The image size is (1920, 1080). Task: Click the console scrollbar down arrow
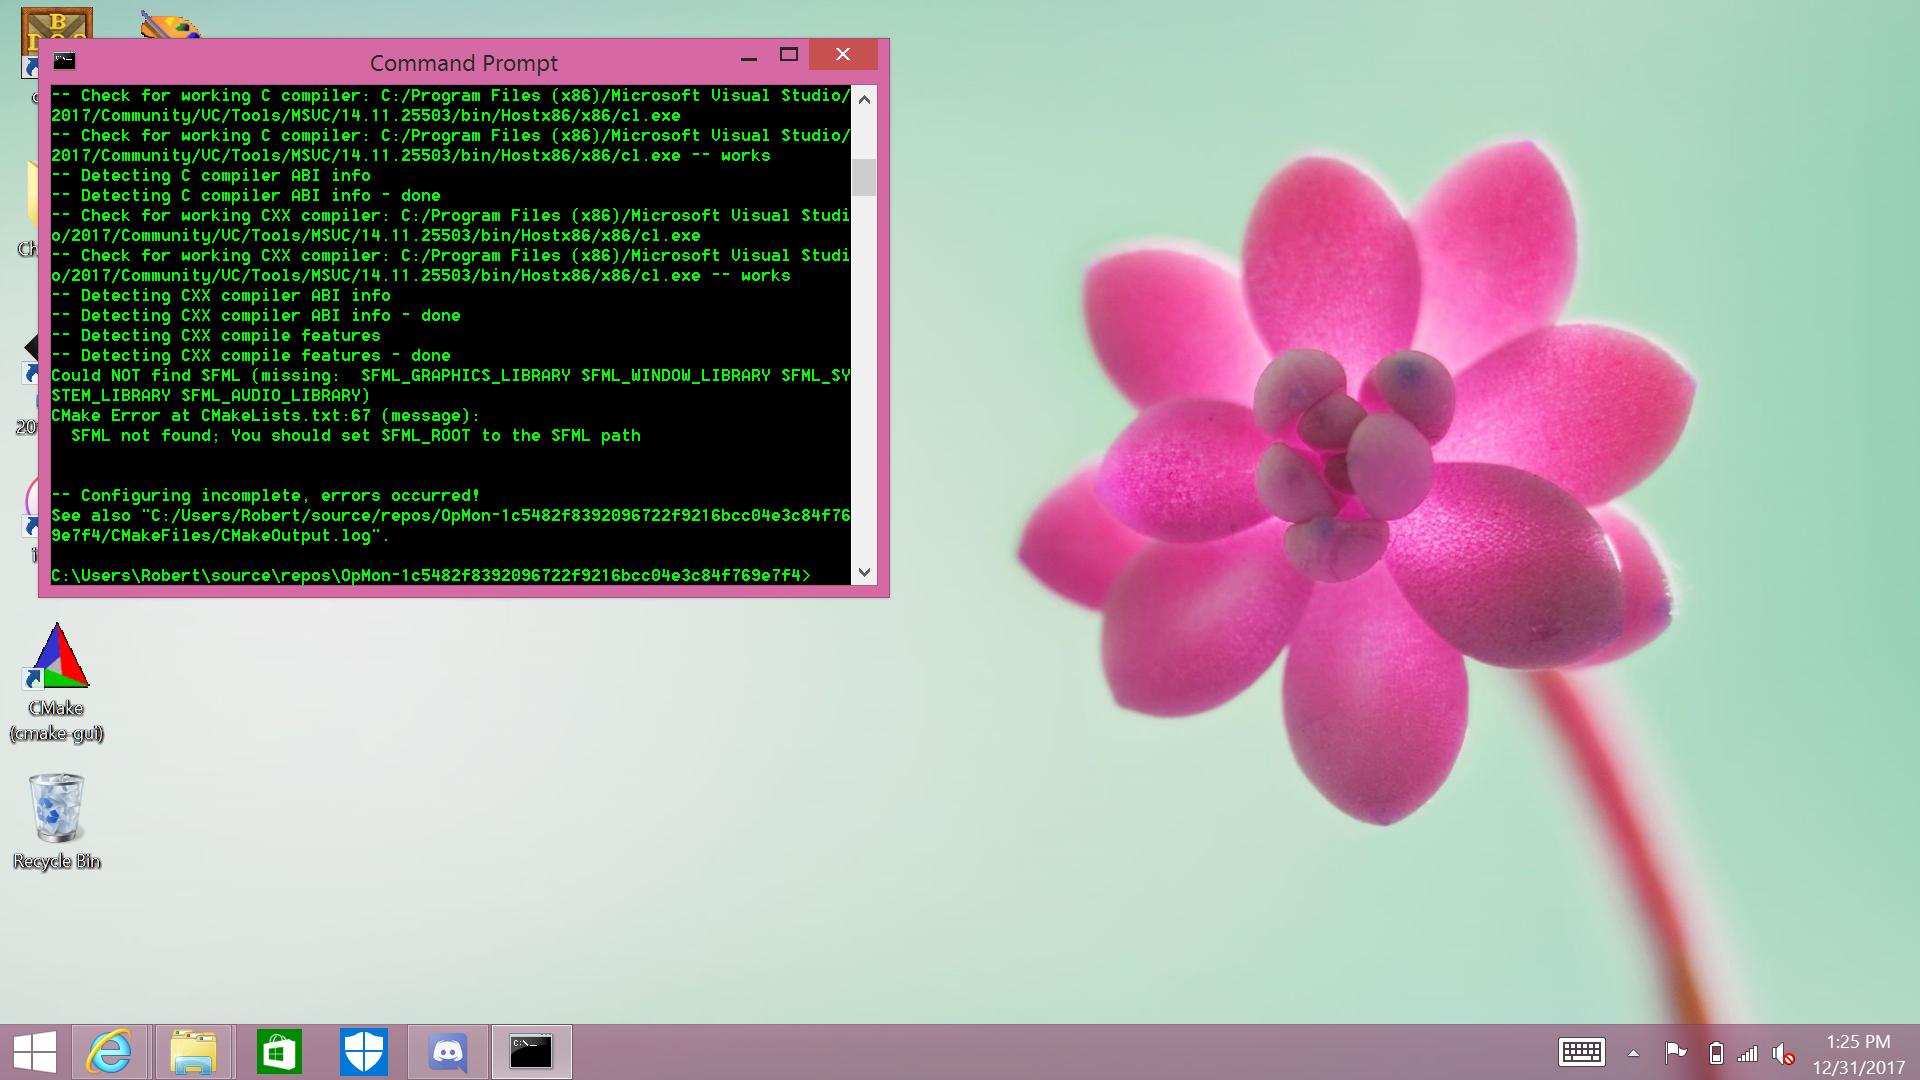pyautogui.click(x=864, y=573)
